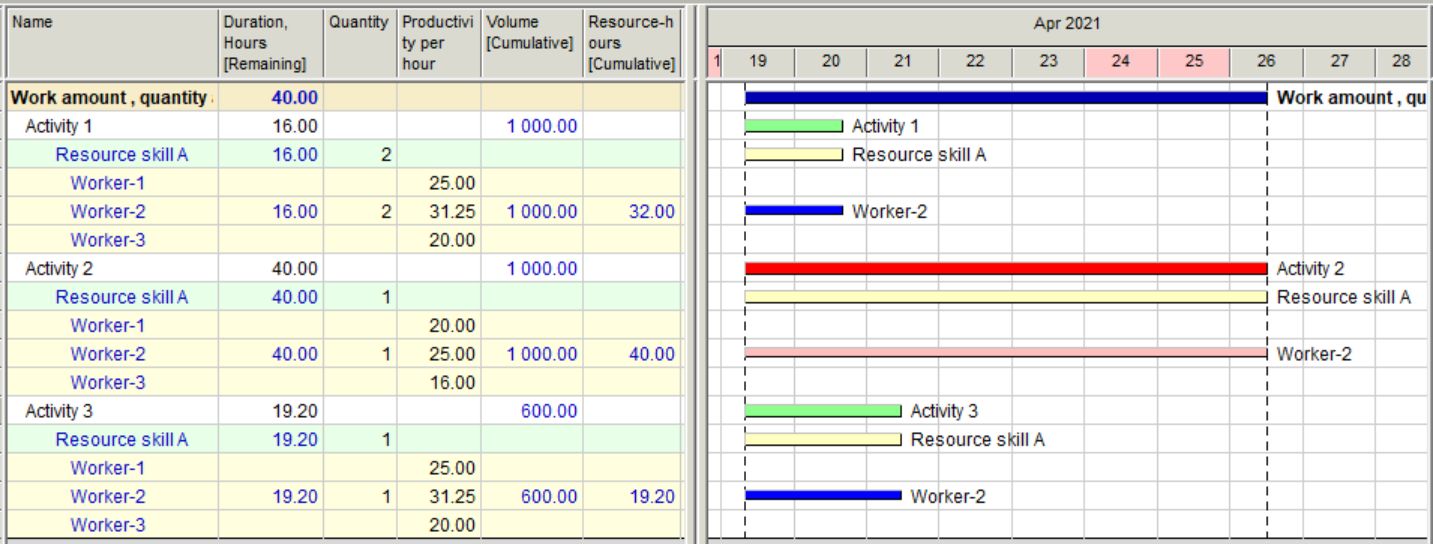Click the Duration, Hours [Remaining] column header
Viewport: 1433px width, 544px height.
271,42
